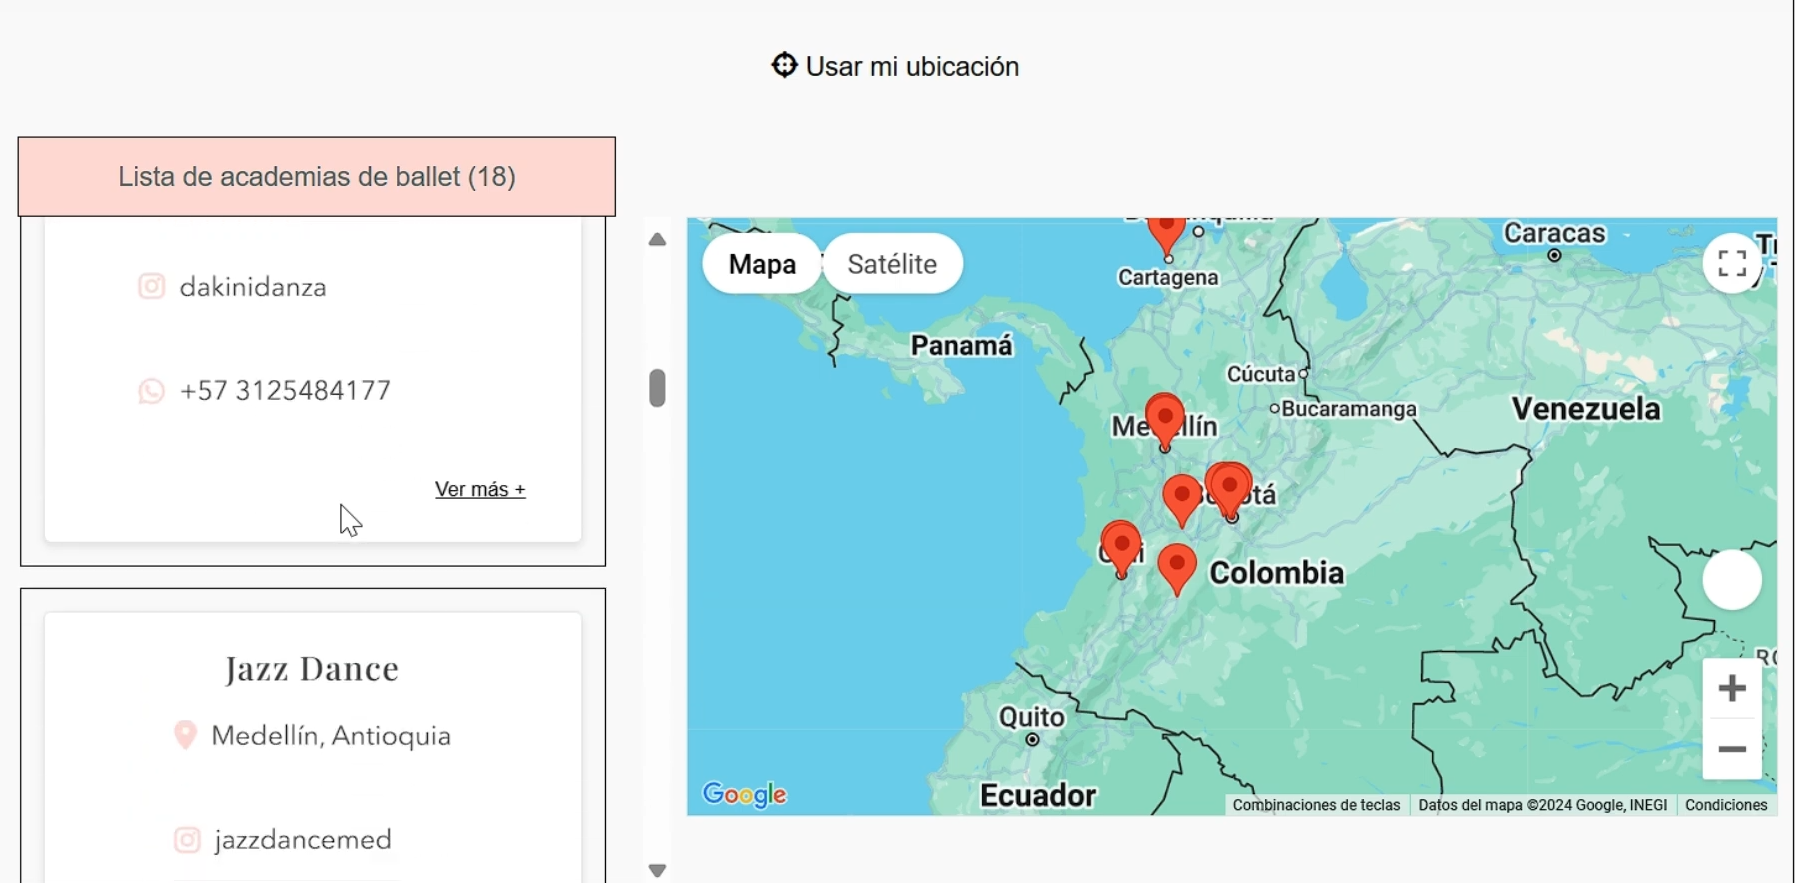1795x883 pixels.
Task: Click the WhatsApp icon beside +57 3125484177
Action: pos(151,391)
